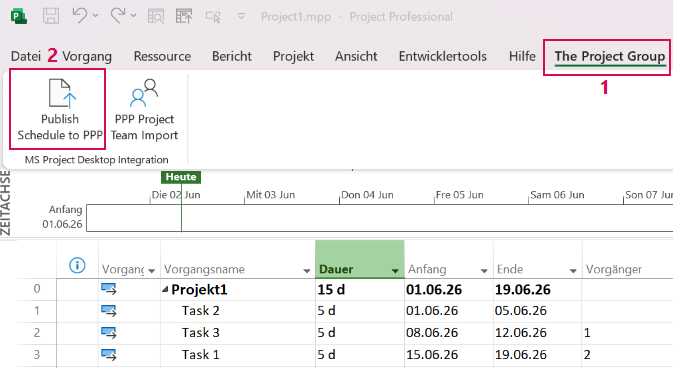Click the table view icon in quick access toolbar

pyautogui.click(x=184, y=16)
